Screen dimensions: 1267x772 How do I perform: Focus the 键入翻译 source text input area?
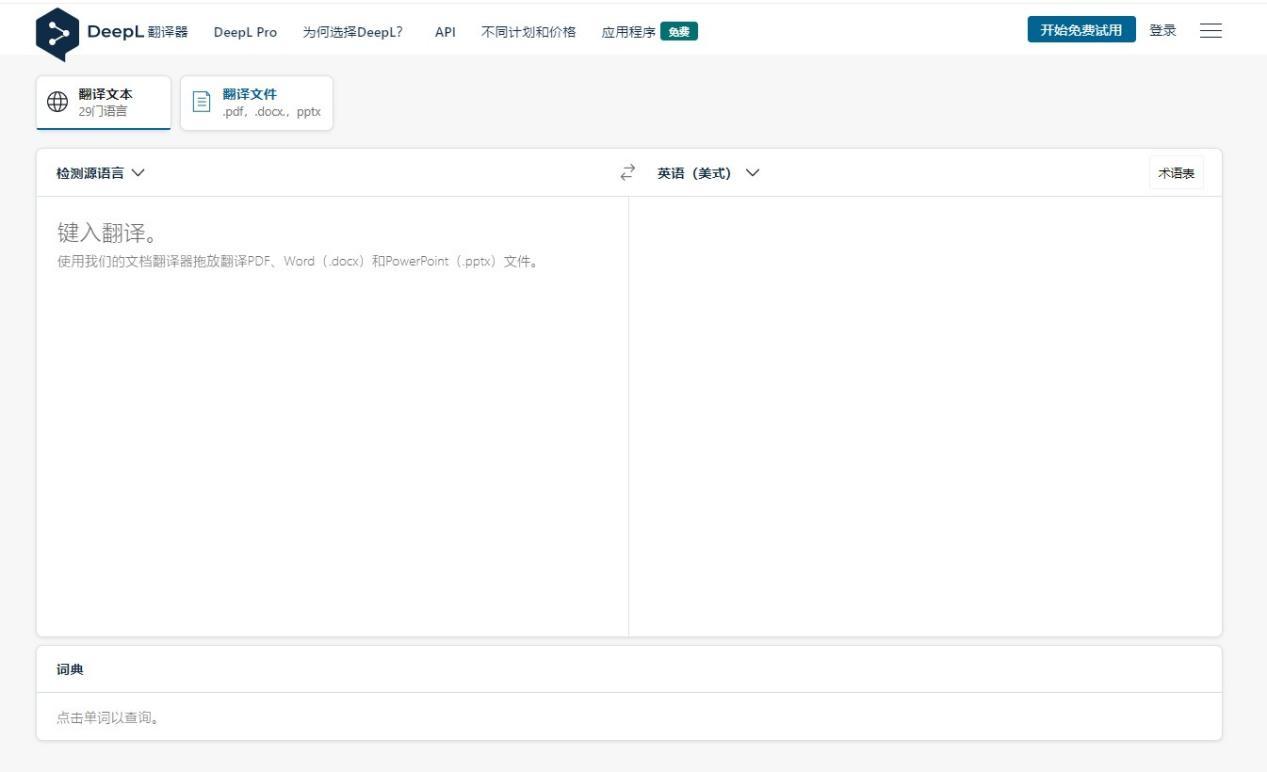pos(332,416)
